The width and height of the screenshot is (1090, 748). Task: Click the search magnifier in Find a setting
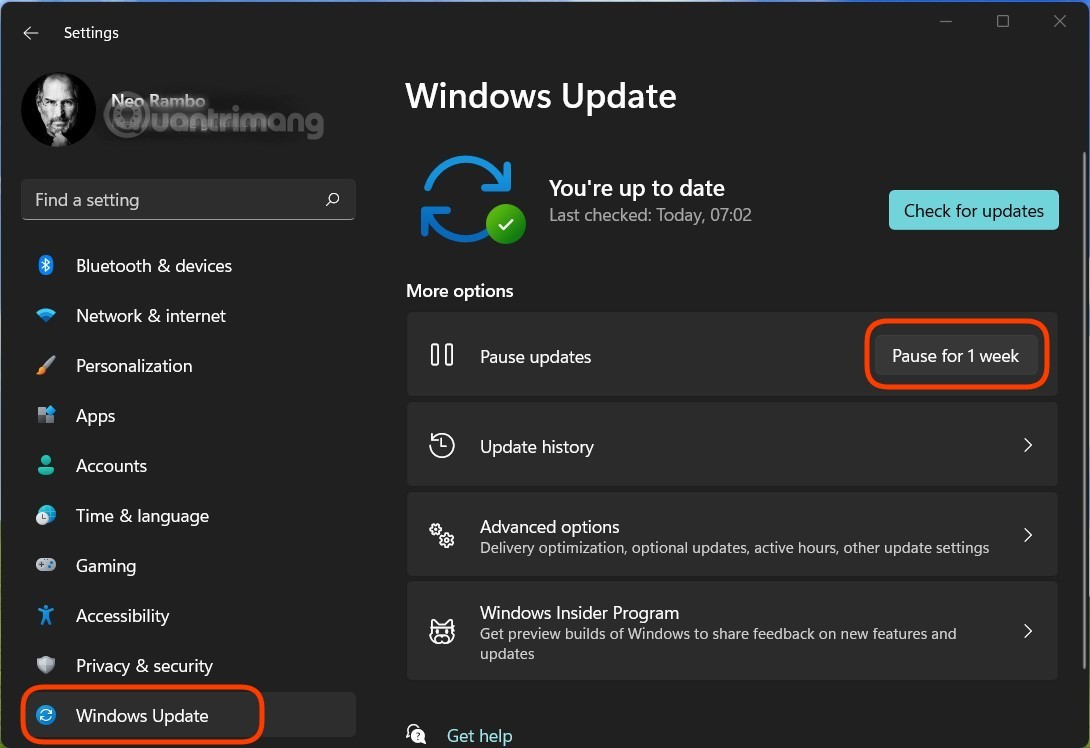(x=332, y=200)
